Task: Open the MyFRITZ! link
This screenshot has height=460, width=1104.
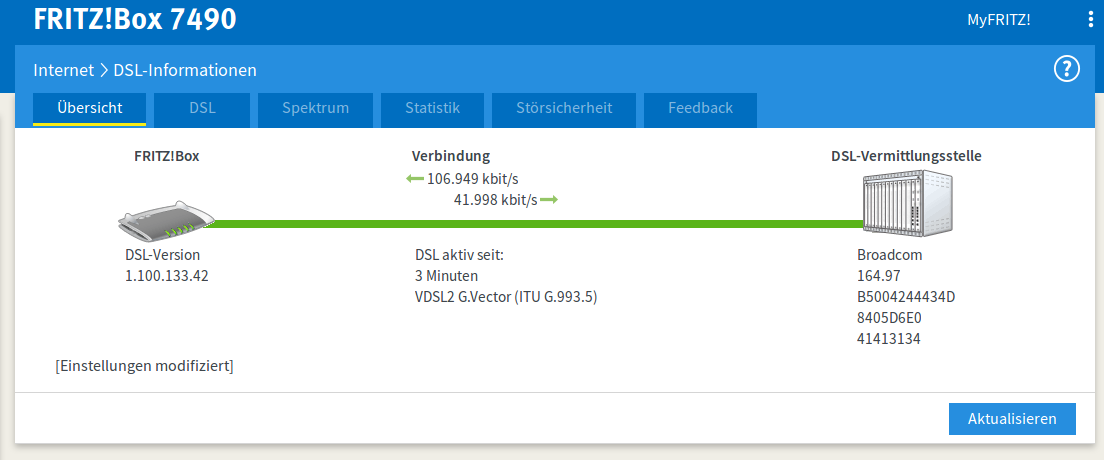Action: click(998, 20)
